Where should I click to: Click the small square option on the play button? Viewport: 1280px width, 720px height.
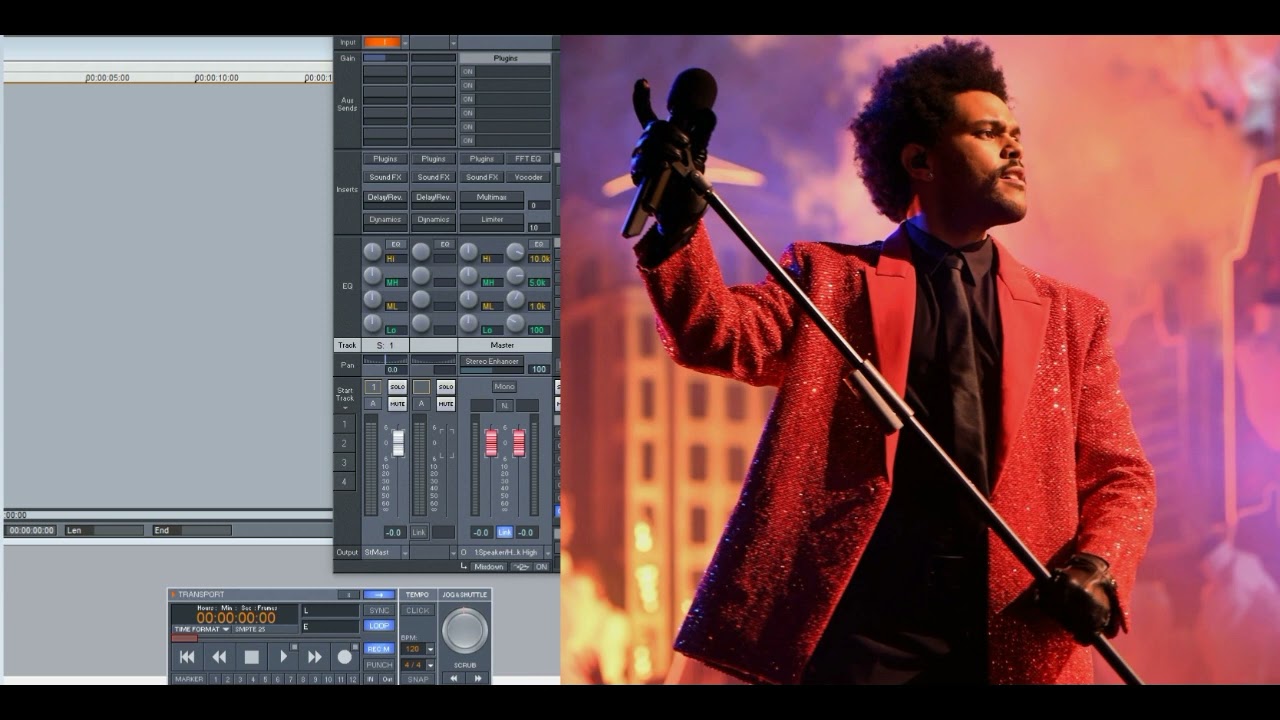tap(294, 647)
